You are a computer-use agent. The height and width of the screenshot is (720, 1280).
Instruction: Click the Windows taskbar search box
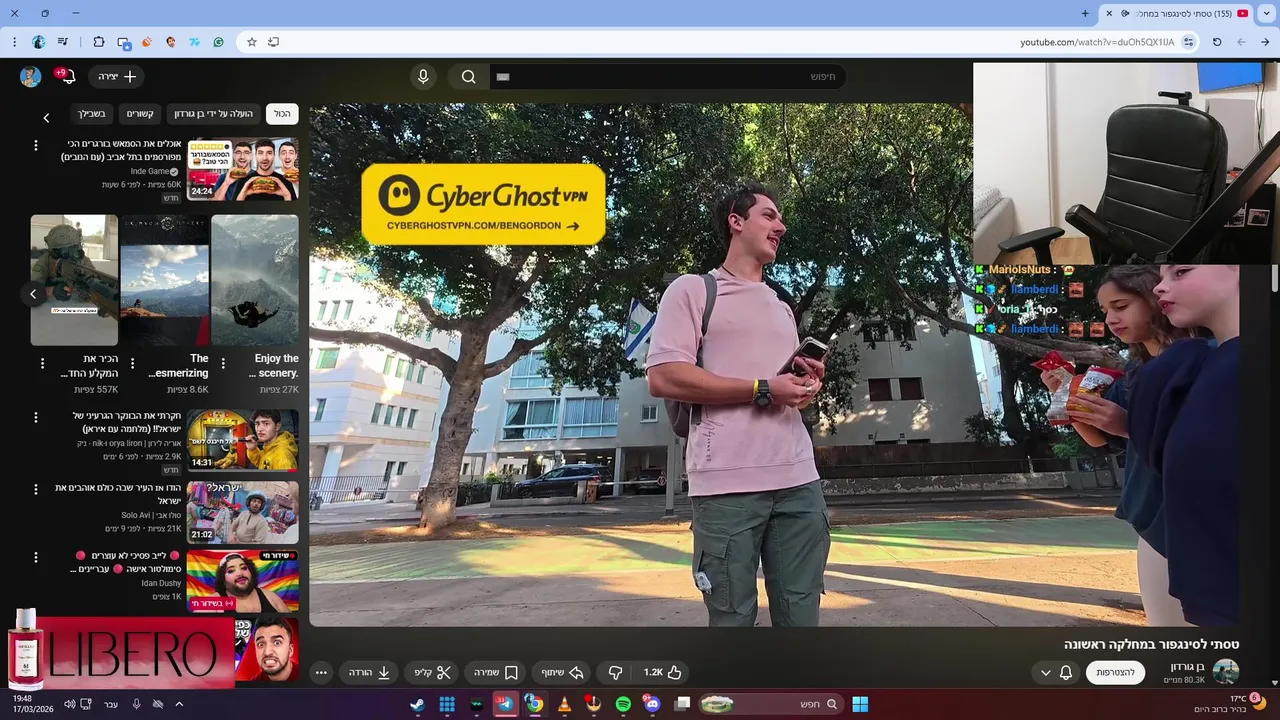[770, 704]
